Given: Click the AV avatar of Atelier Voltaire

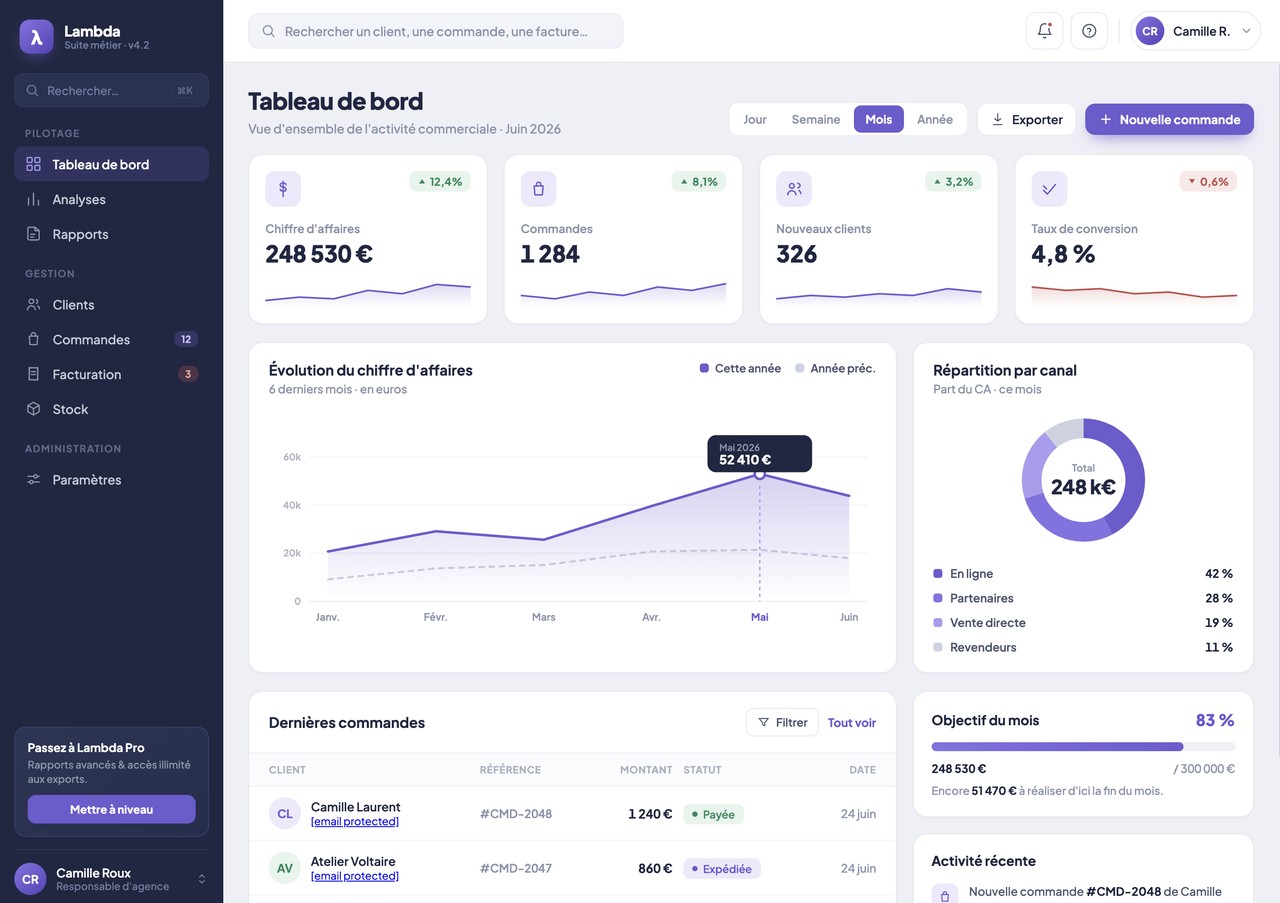Looking at the screenshot, I should [x=285, y=868].
